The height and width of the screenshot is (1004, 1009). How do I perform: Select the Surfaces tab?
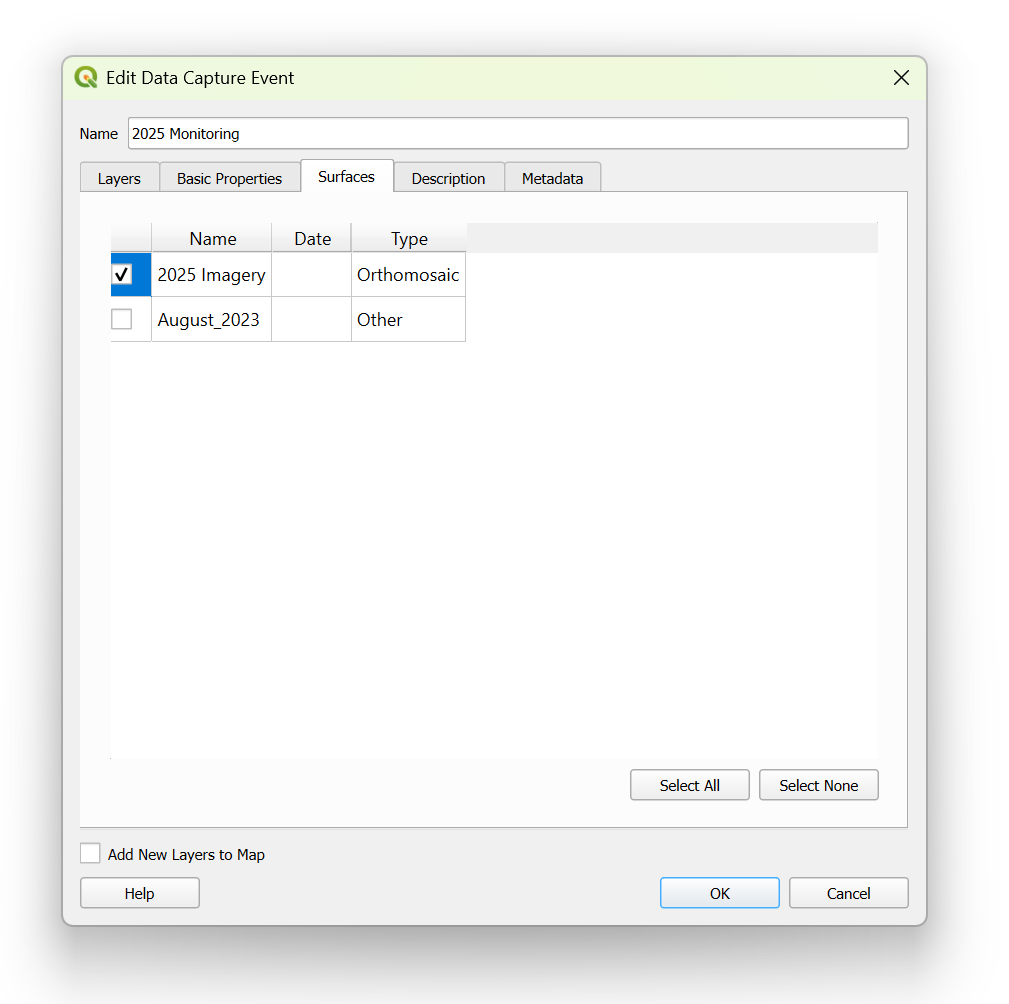[346, 177]
